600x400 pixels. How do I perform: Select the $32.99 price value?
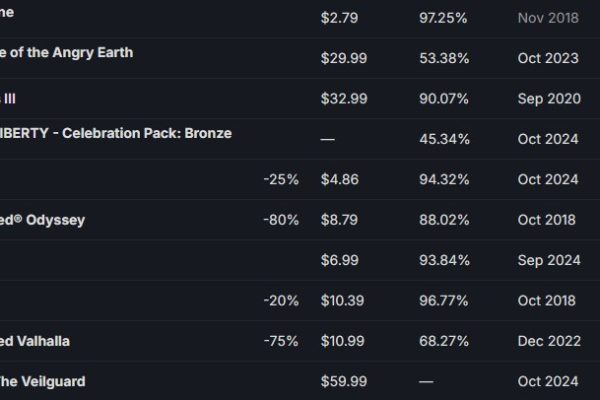pyautogui.click(x=344, y=99)
